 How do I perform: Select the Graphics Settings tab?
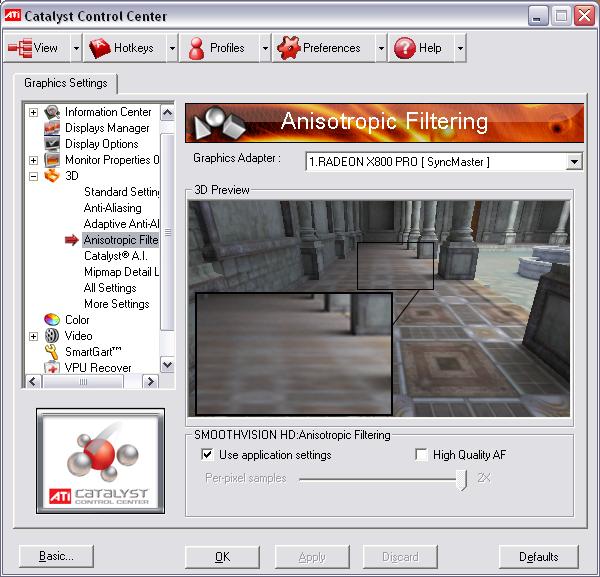pos(66,83)
